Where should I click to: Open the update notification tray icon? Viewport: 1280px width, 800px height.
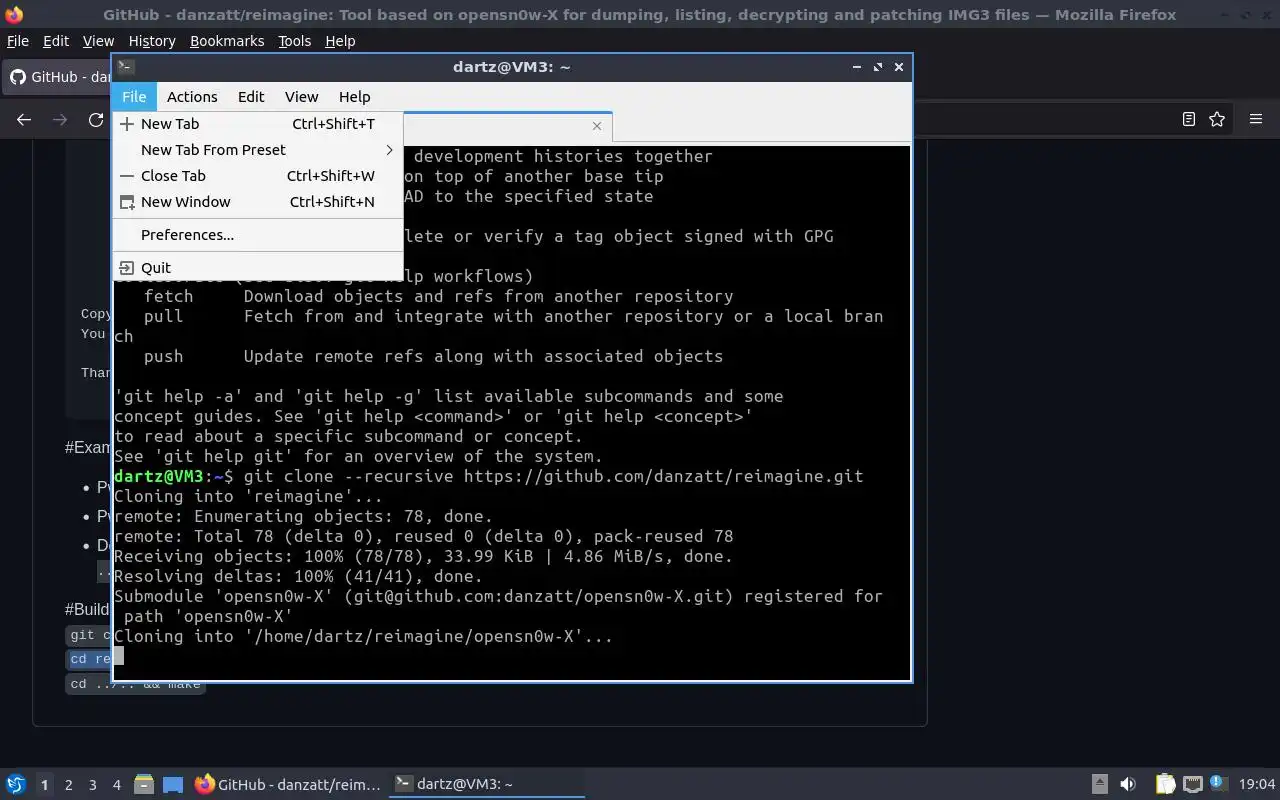coord(1218,784)
